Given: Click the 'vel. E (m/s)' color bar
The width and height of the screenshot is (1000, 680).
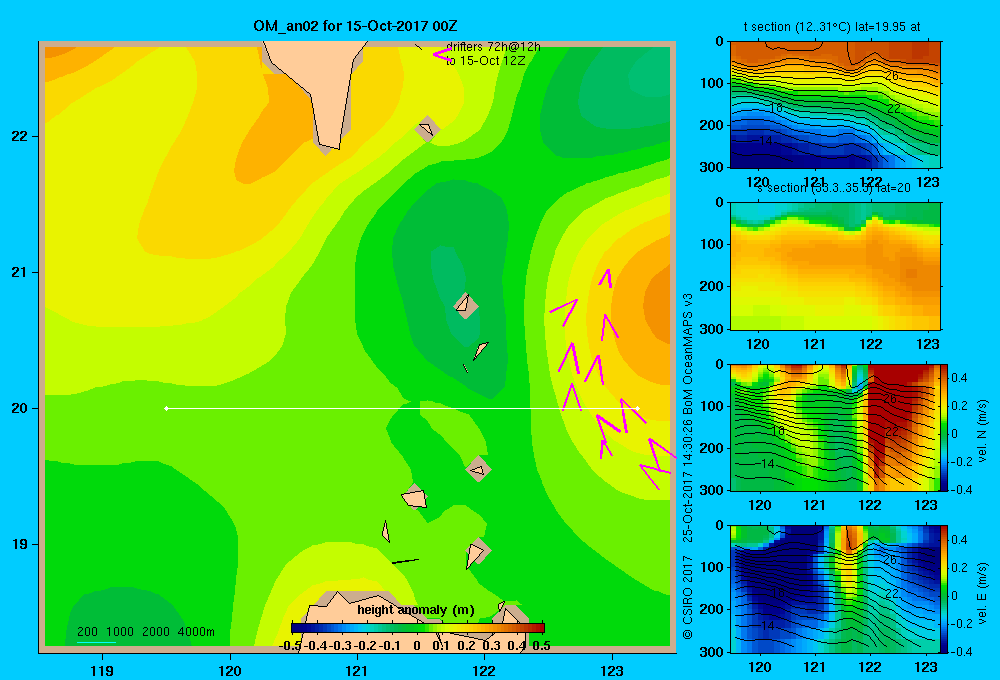Looking at the screenshot, I should pos(945,589).
